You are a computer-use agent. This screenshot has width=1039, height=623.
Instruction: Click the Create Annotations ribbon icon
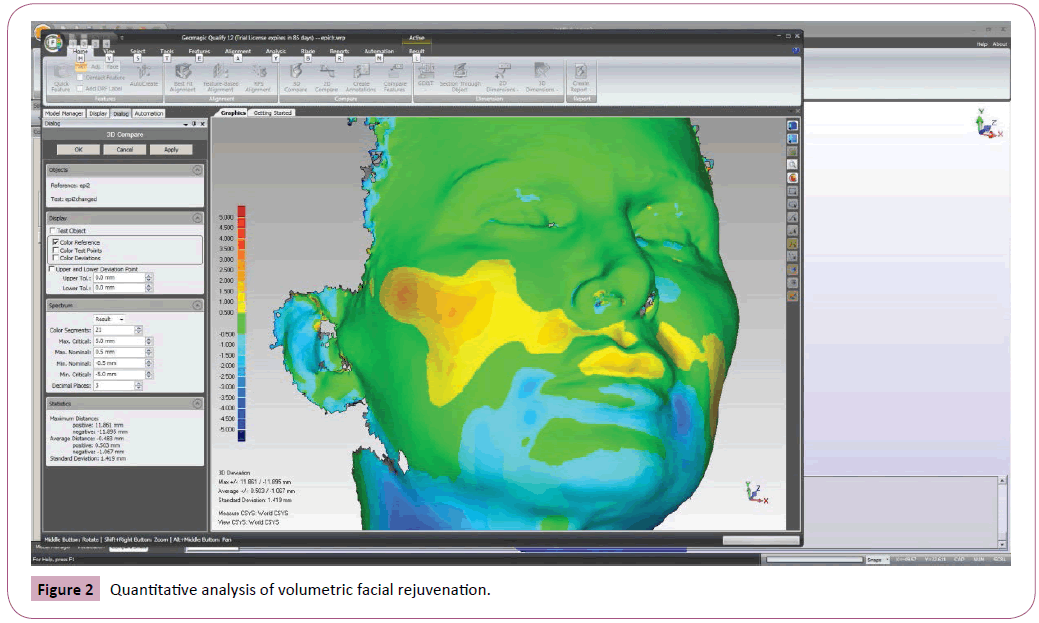[361, 73]
